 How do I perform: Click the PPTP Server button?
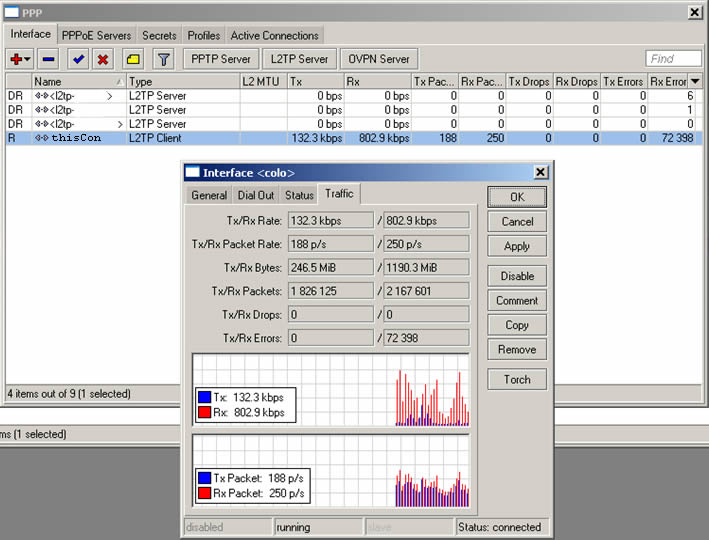point(221,59)
